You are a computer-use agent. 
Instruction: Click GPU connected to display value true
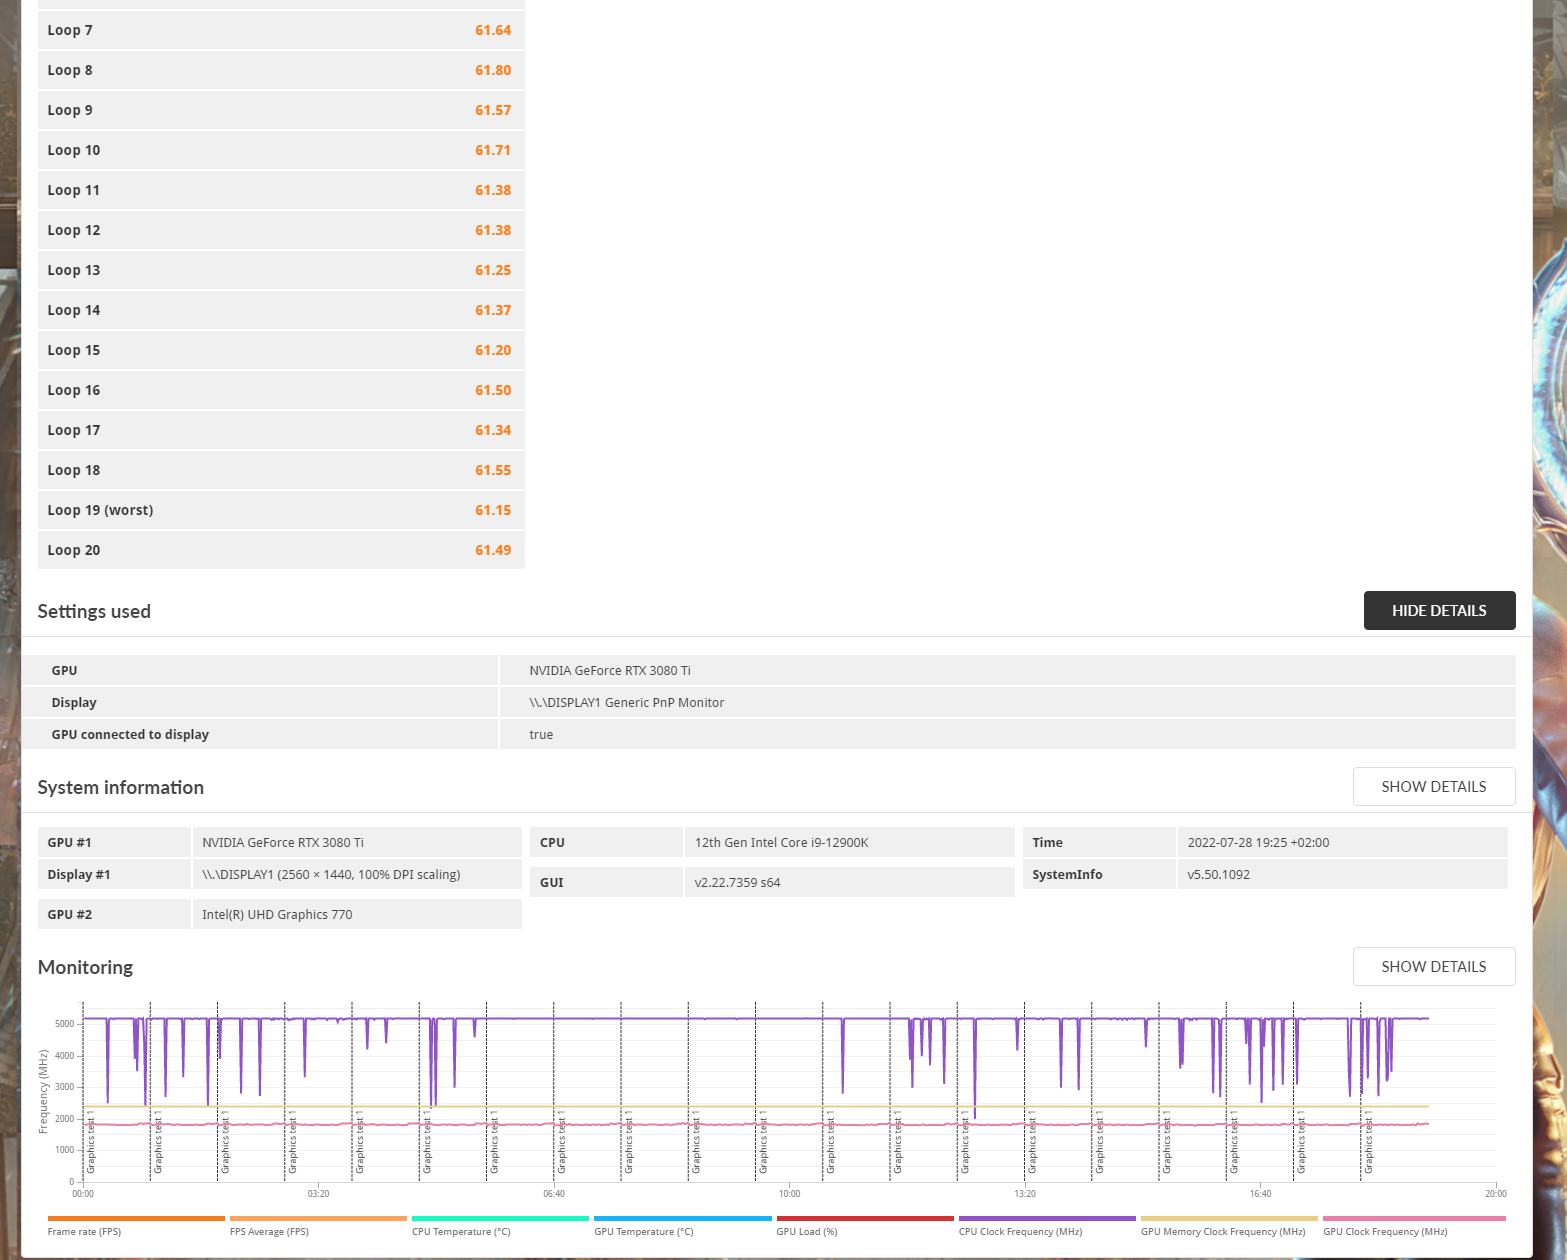(x=541, y=734)
